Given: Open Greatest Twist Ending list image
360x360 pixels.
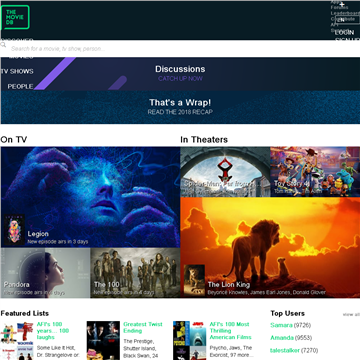Looking at the screenshot, I should click(x=103, y=341).
